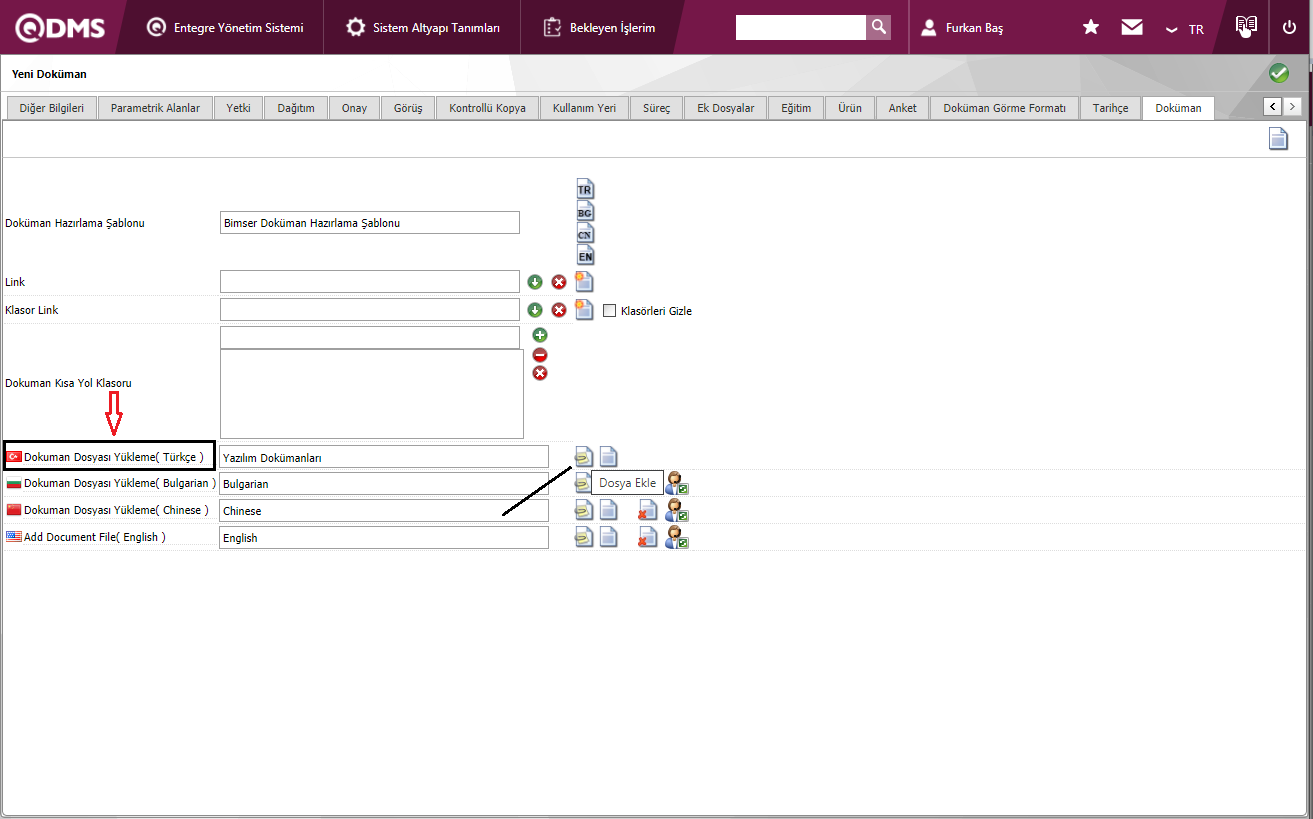Open the favorites star icon

click(x=1091, y=28)
